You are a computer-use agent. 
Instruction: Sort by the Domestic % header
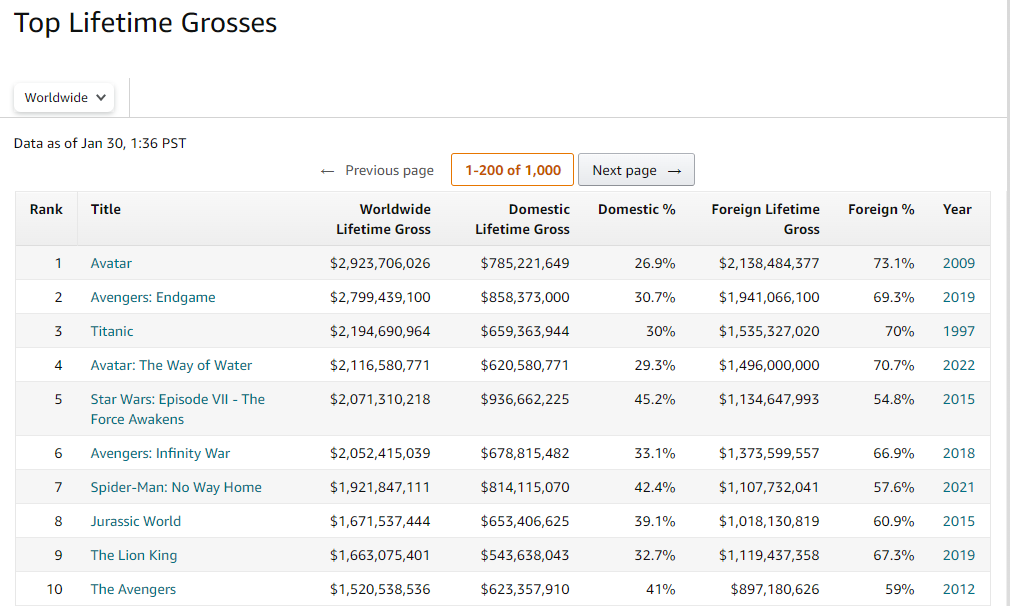pos(636,209)
